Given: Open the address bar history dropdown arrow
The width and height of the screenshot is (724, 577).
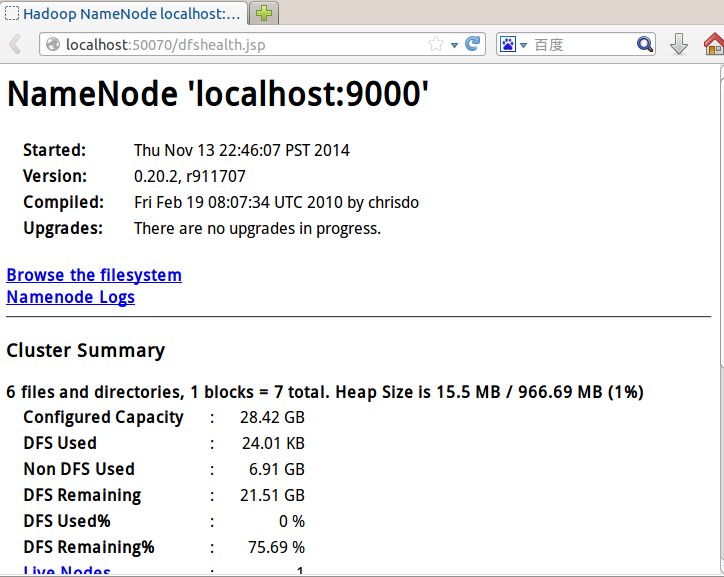Looking at the screenshot, I should point(454,45).
